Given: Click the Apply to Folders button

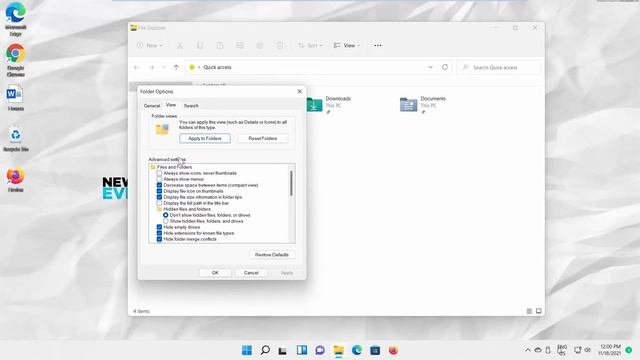Looking at the screenshot, I should 205,138.
